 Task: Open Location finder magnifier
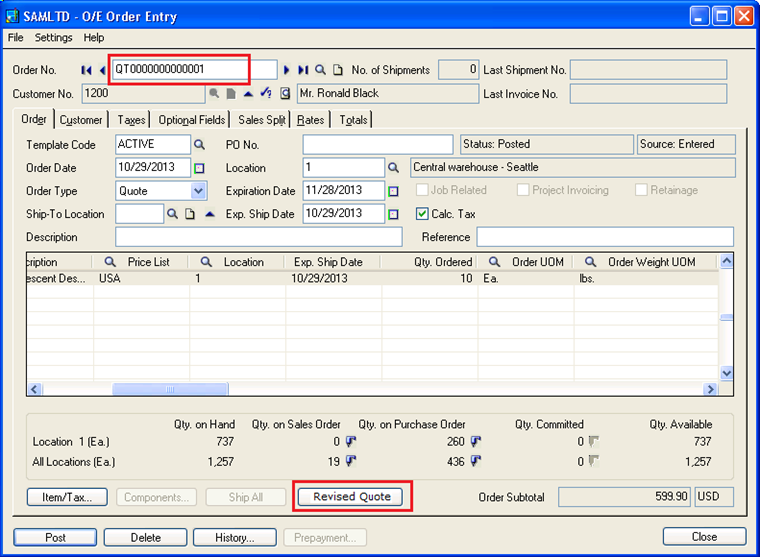(393, 168)
